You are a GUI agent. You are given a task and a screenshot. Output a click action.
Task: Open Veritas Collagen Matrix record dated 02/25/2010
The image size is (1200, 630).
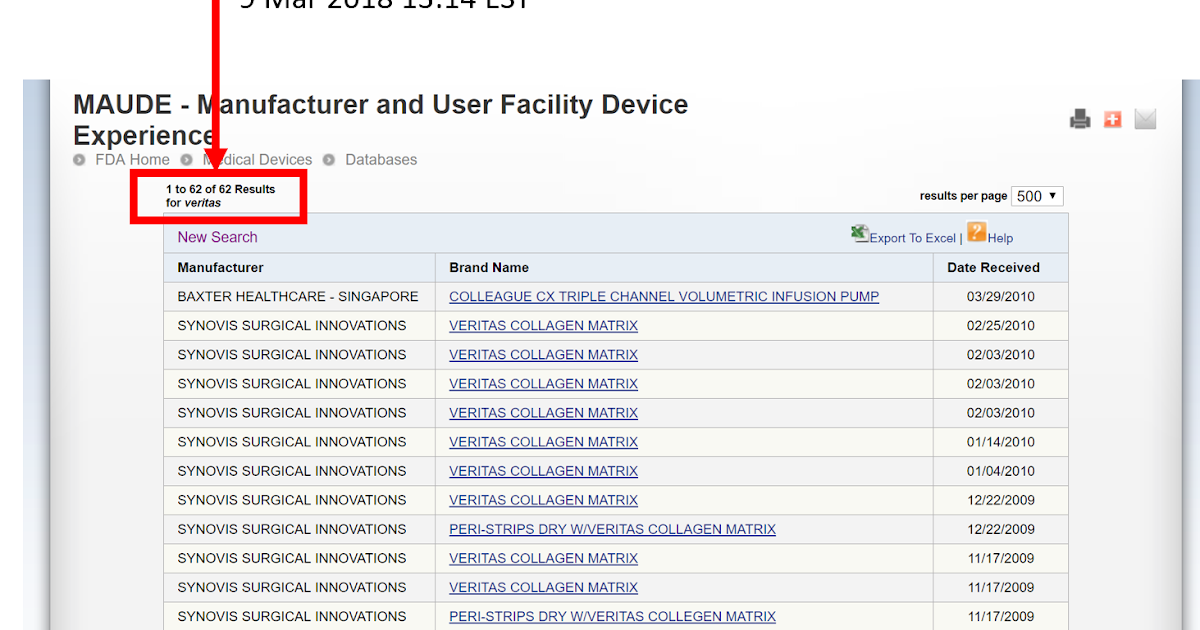(543, 325)
